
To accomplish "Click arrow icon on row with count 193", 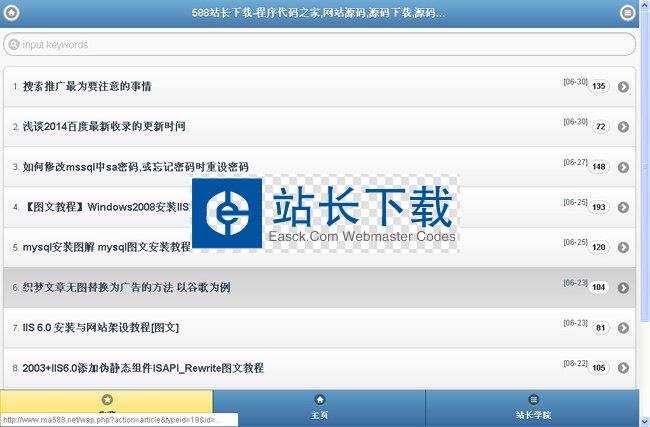I will pos(623,207).
